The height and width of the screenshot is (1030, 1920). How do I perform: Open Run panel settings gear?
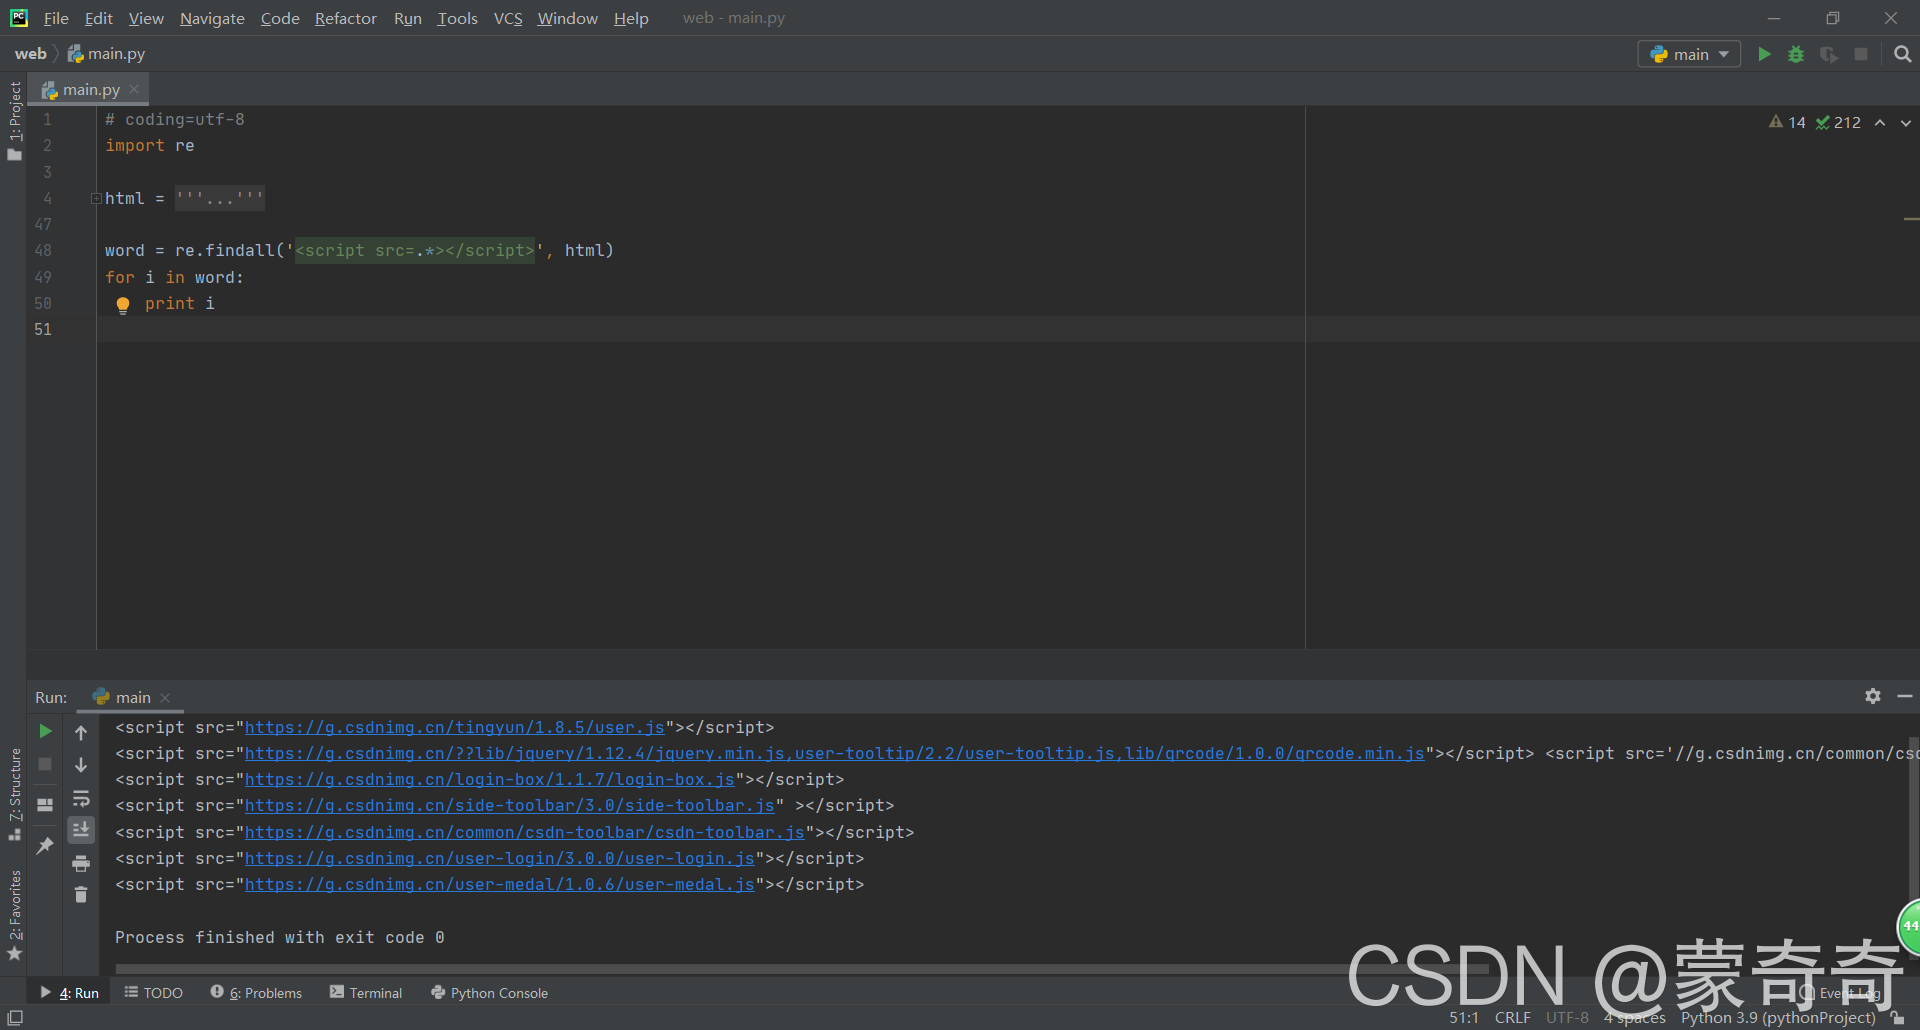1873,696
